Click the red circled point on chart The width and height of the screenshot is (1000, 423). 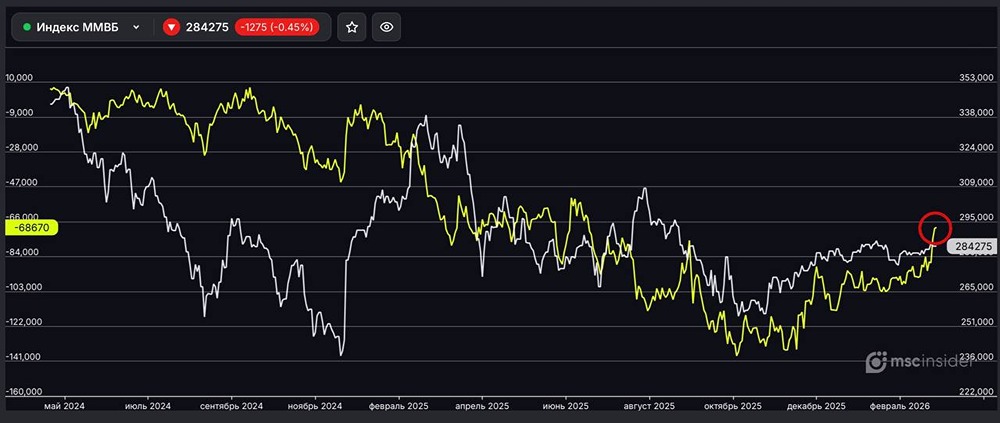tap(935, 228)
